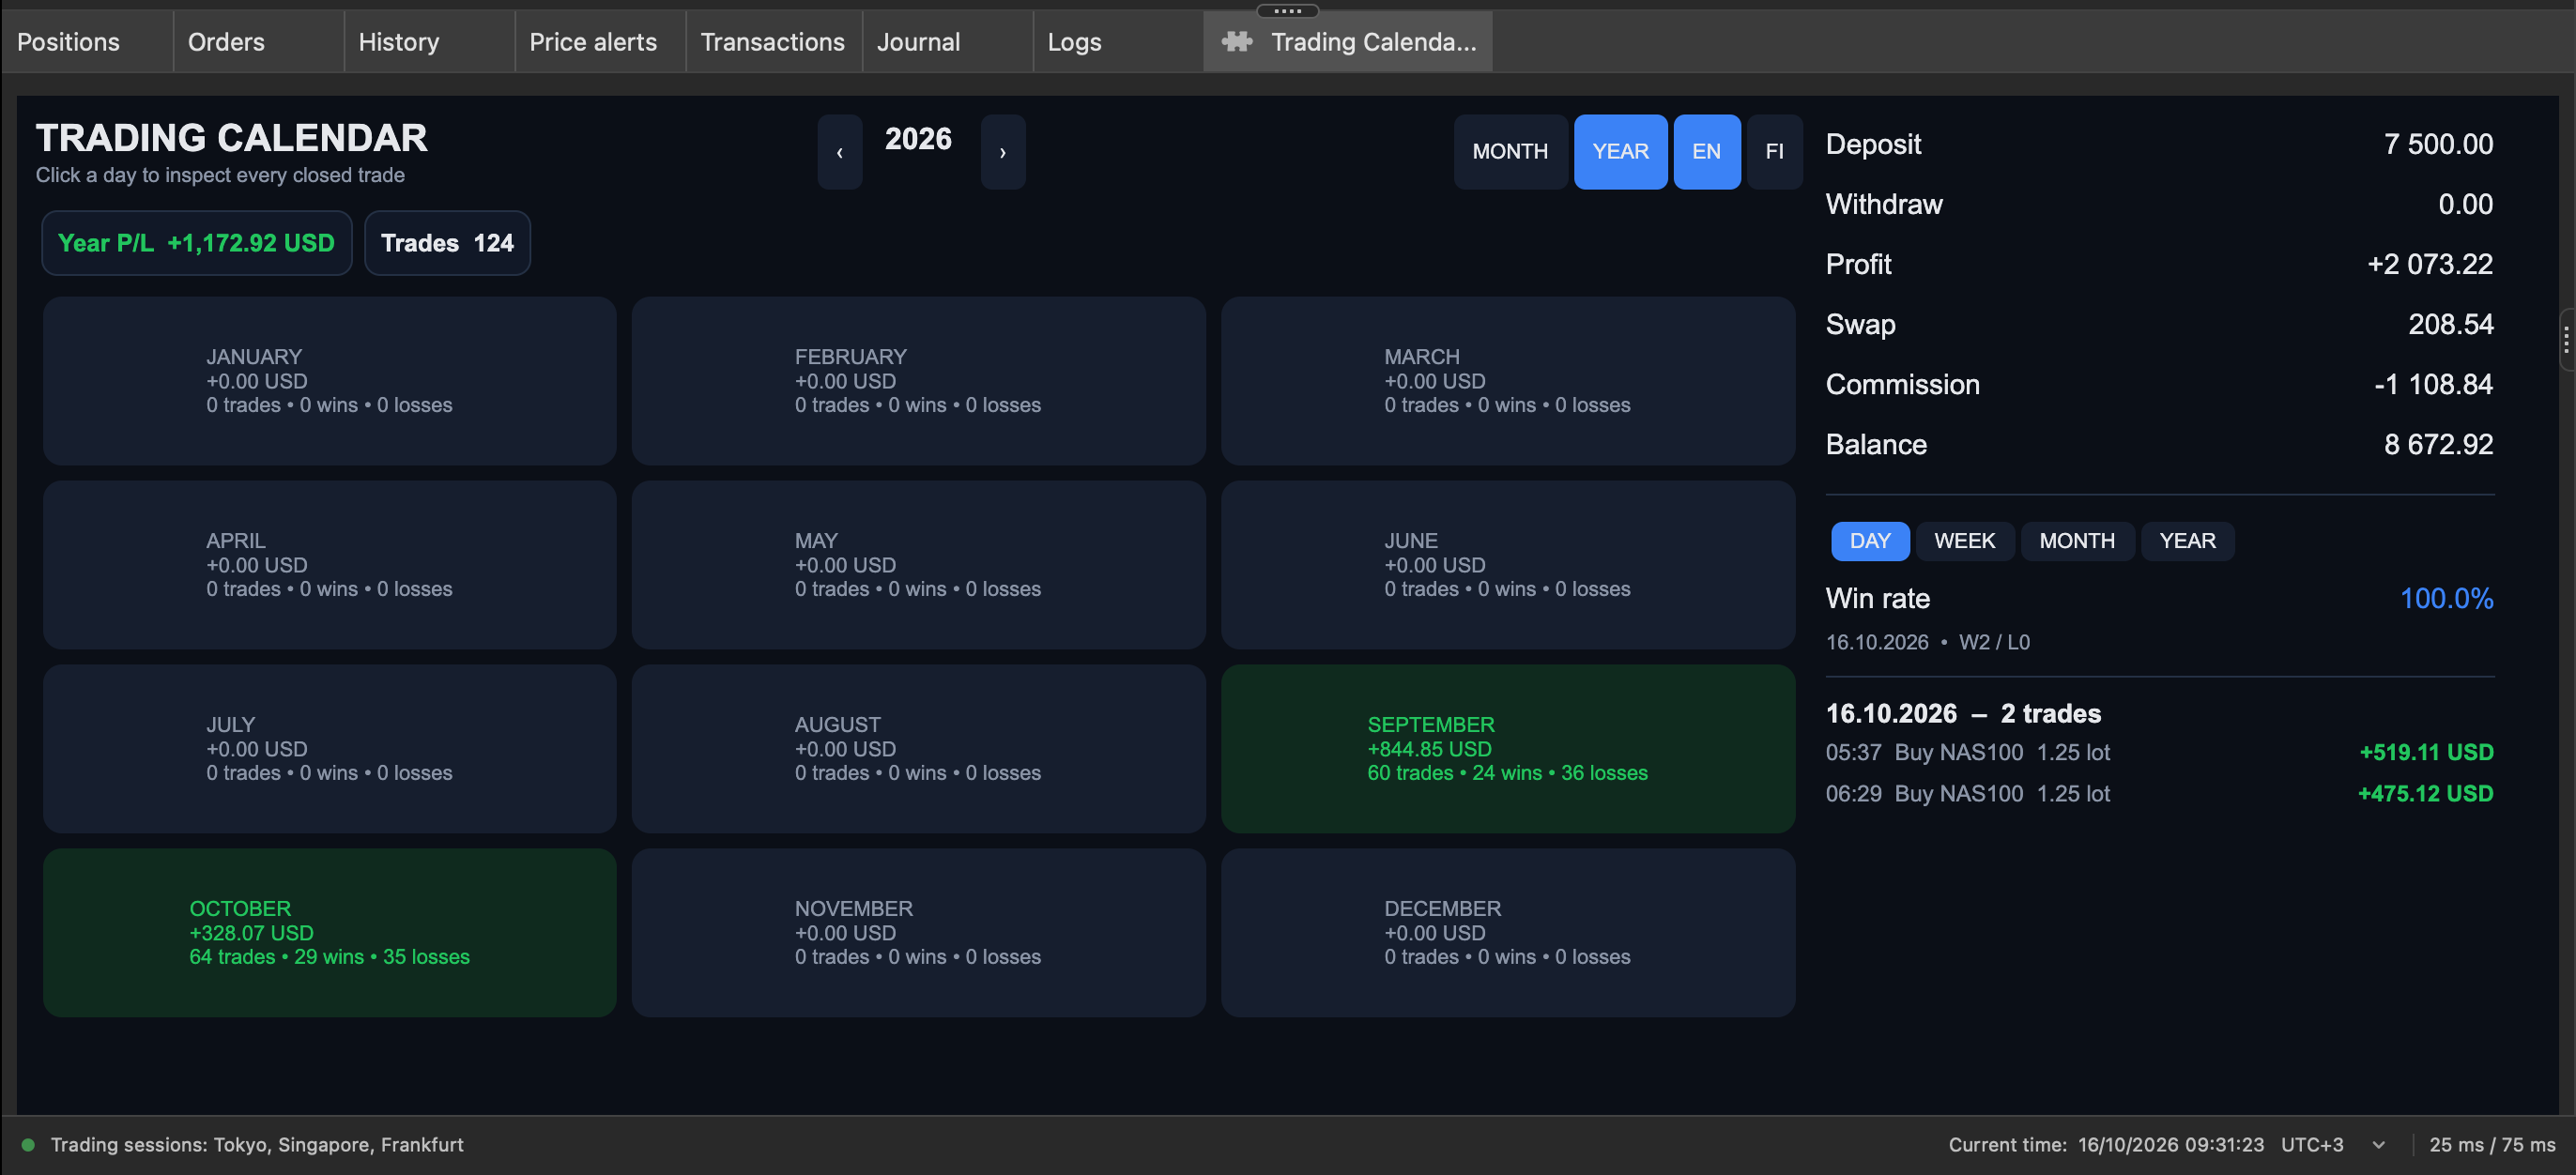Click the Commission value -1 108.84
Image resolution: width=2576 pixels, height=1175 pixels.
coord(2433,385)
